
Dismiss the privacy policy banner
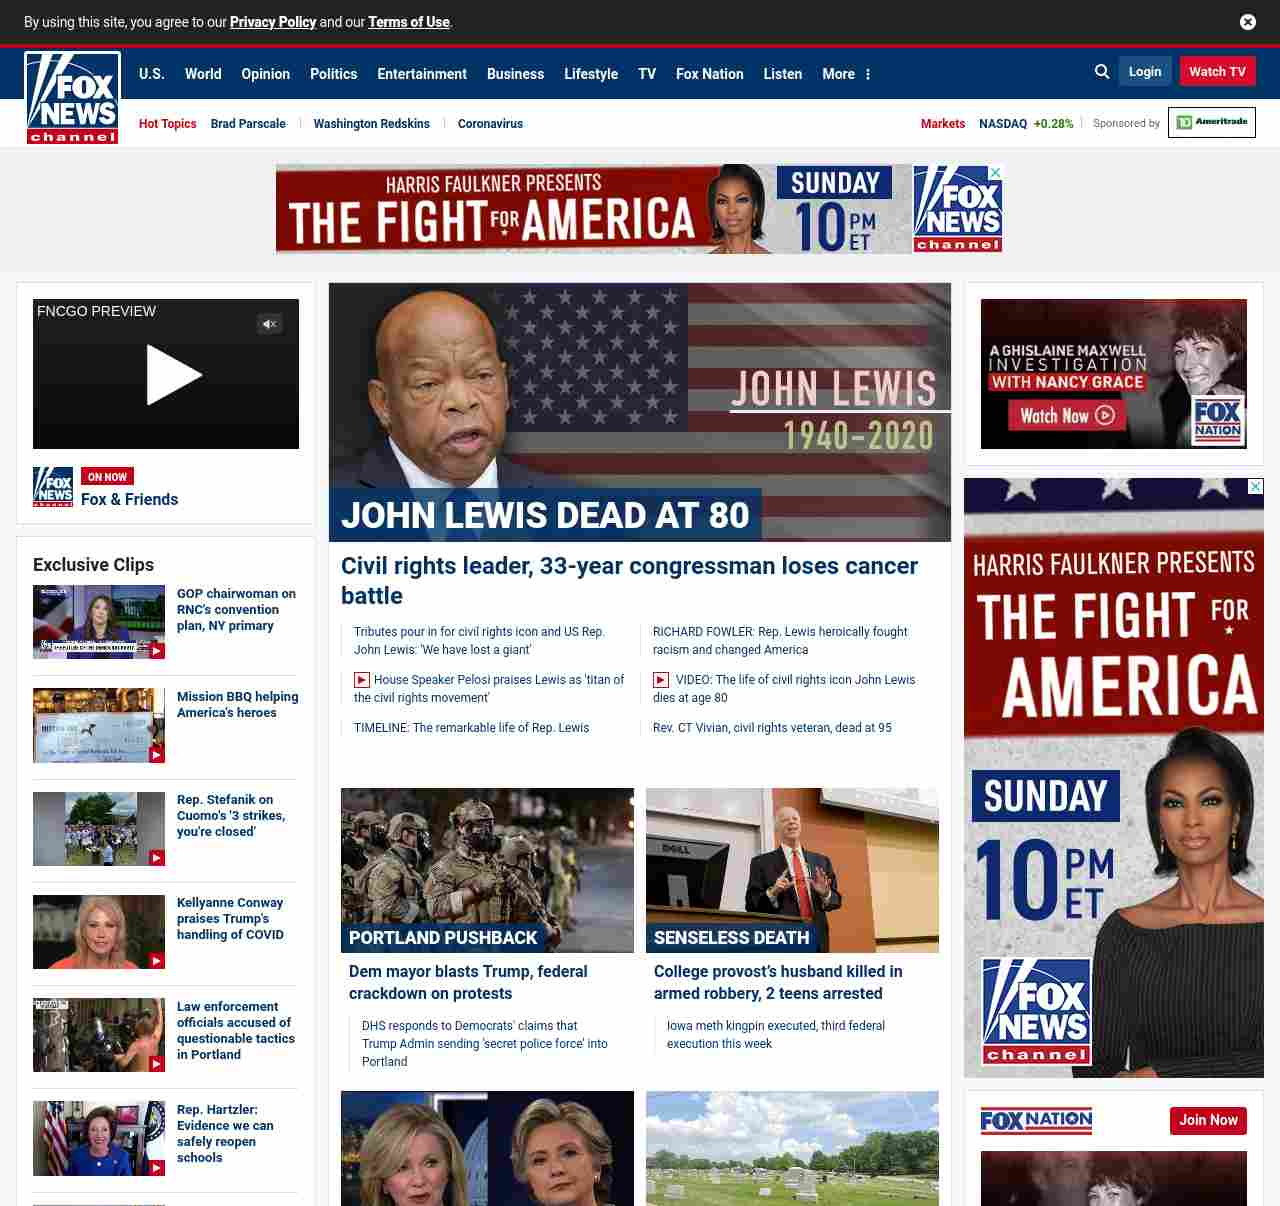click(x=1247, y=22)
